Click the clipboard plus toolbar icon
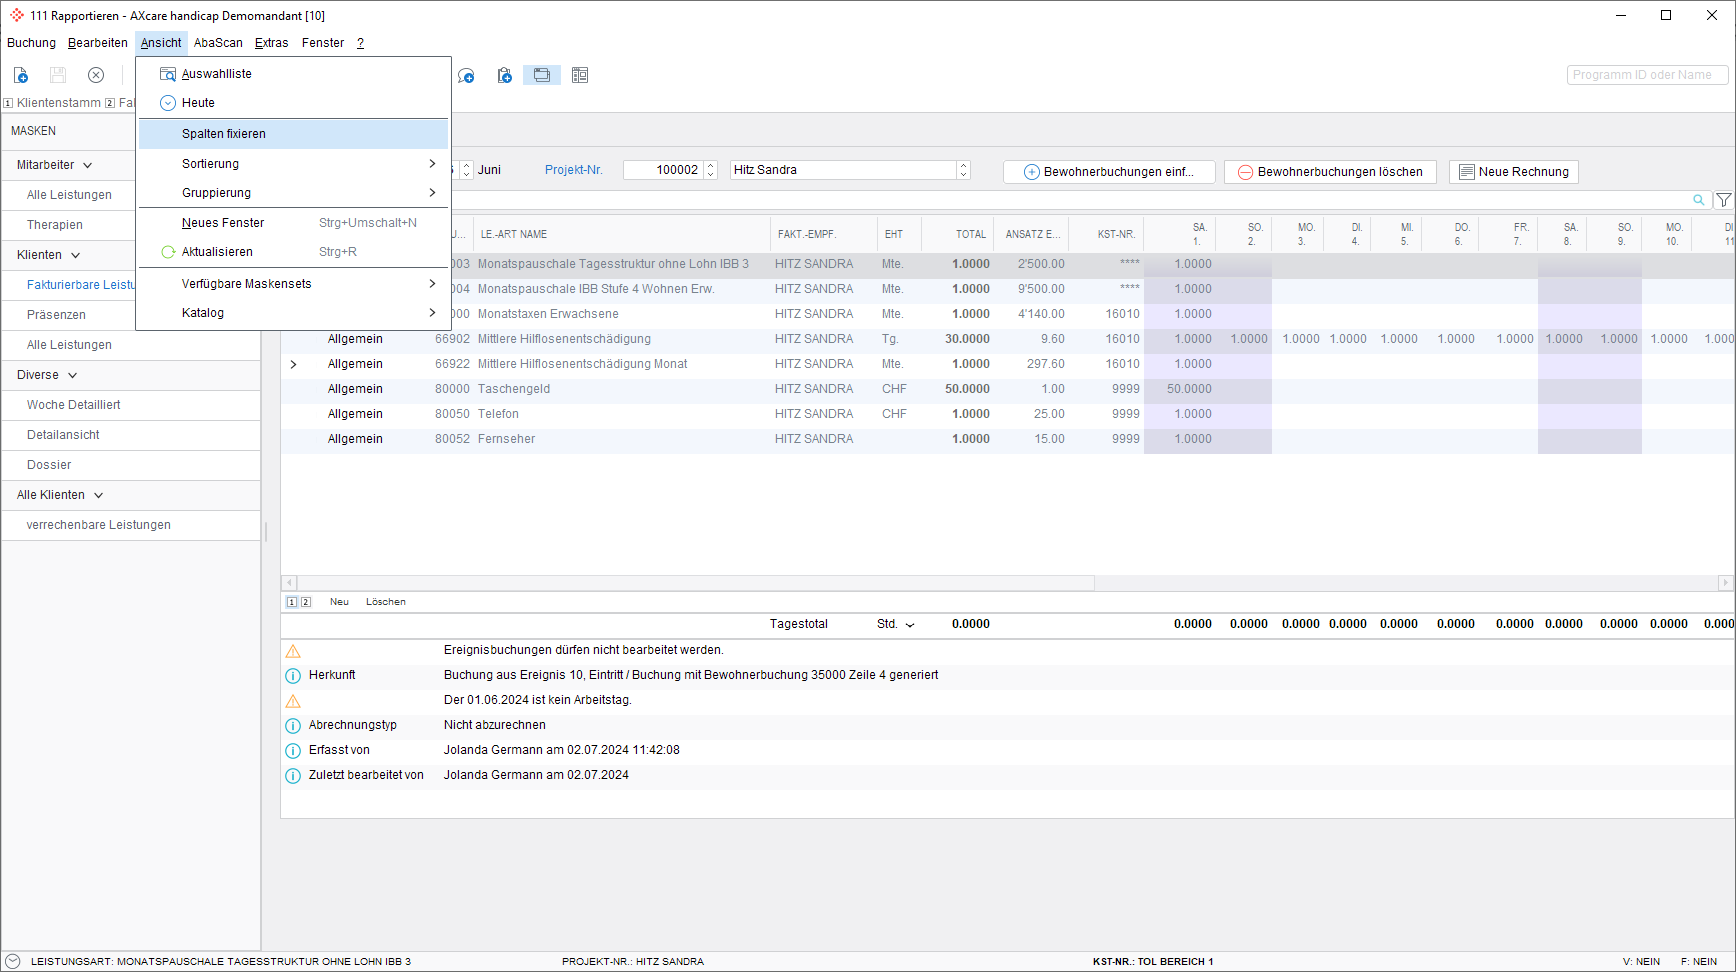Image resolution: width=1736 pixels, height=972 pixels. click(x=505, y=75)
